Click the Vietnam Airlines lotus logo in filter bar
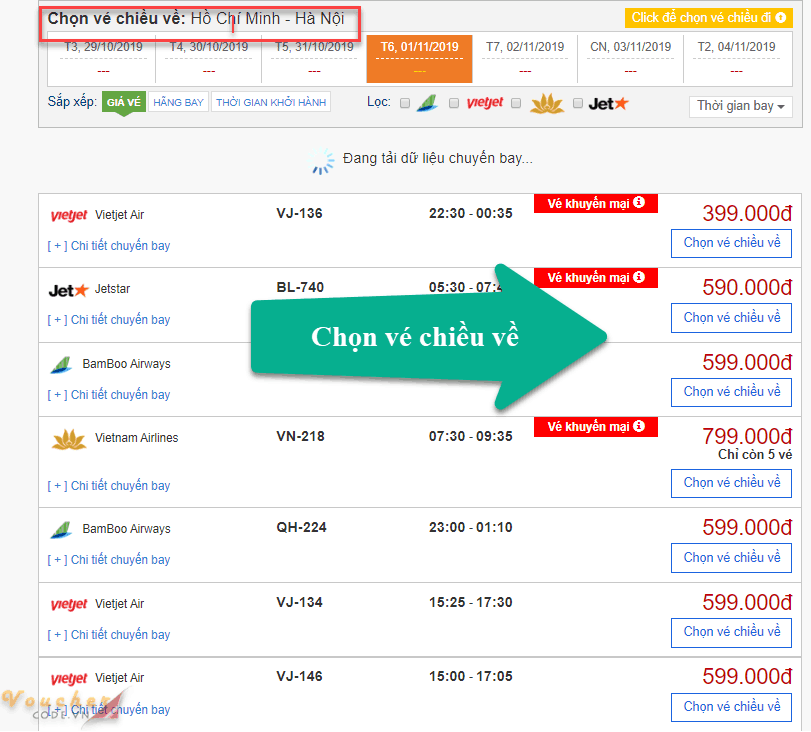The height and width of the screenshot is (732, 811). (x=547, y=103)
